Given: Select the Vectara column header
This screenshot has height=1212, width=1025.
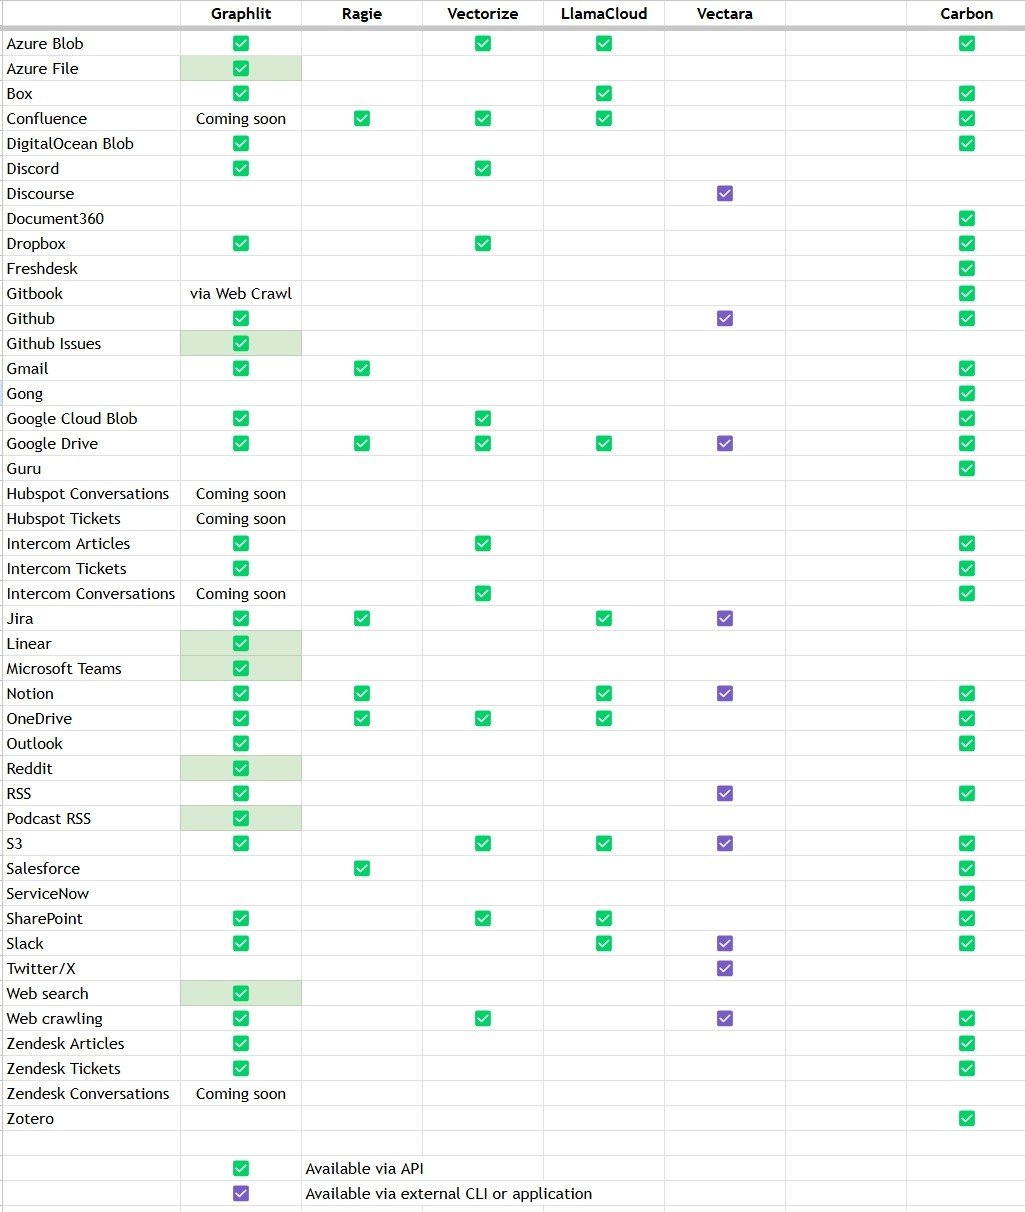Looking at the screenshot, I should point(725,14).
